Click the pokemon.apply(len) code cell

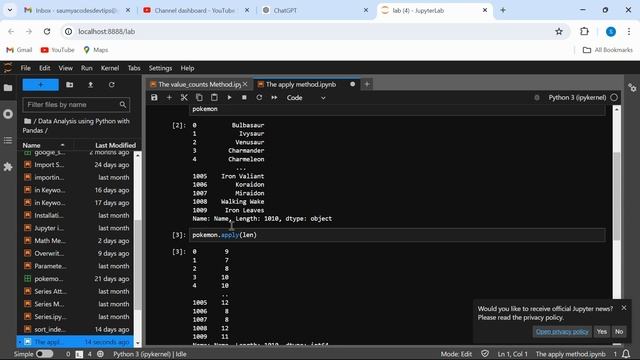[x=397, y=235]
